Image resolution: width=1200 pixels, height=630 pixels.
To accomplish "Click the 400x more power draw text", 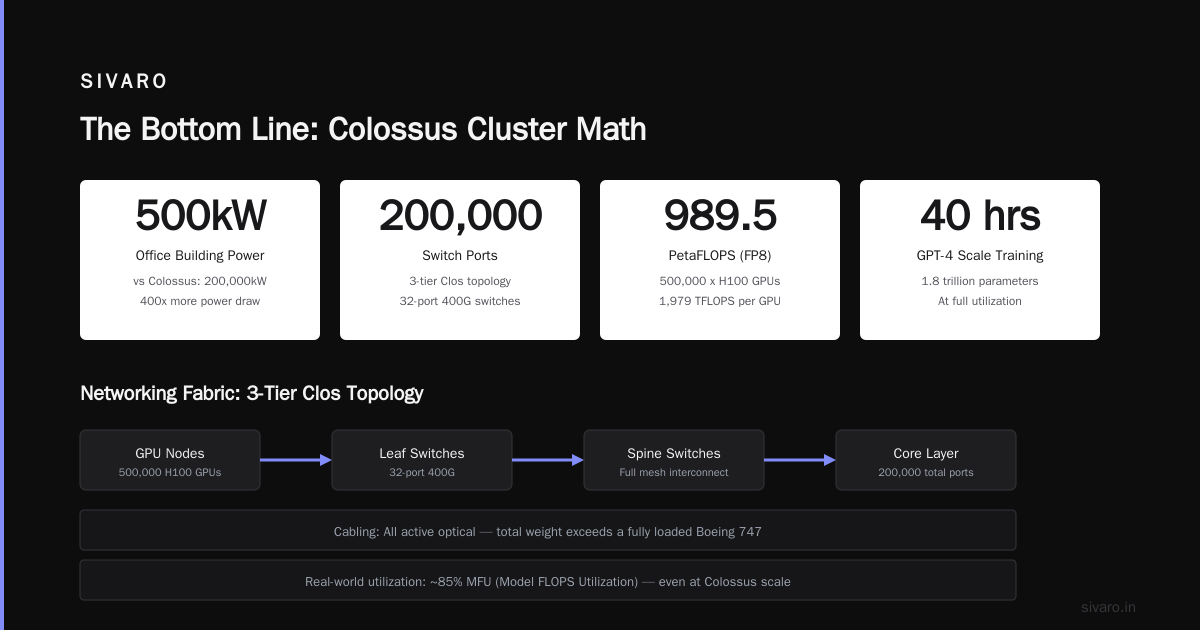I will pyautogui.click(x=200, y=301).
